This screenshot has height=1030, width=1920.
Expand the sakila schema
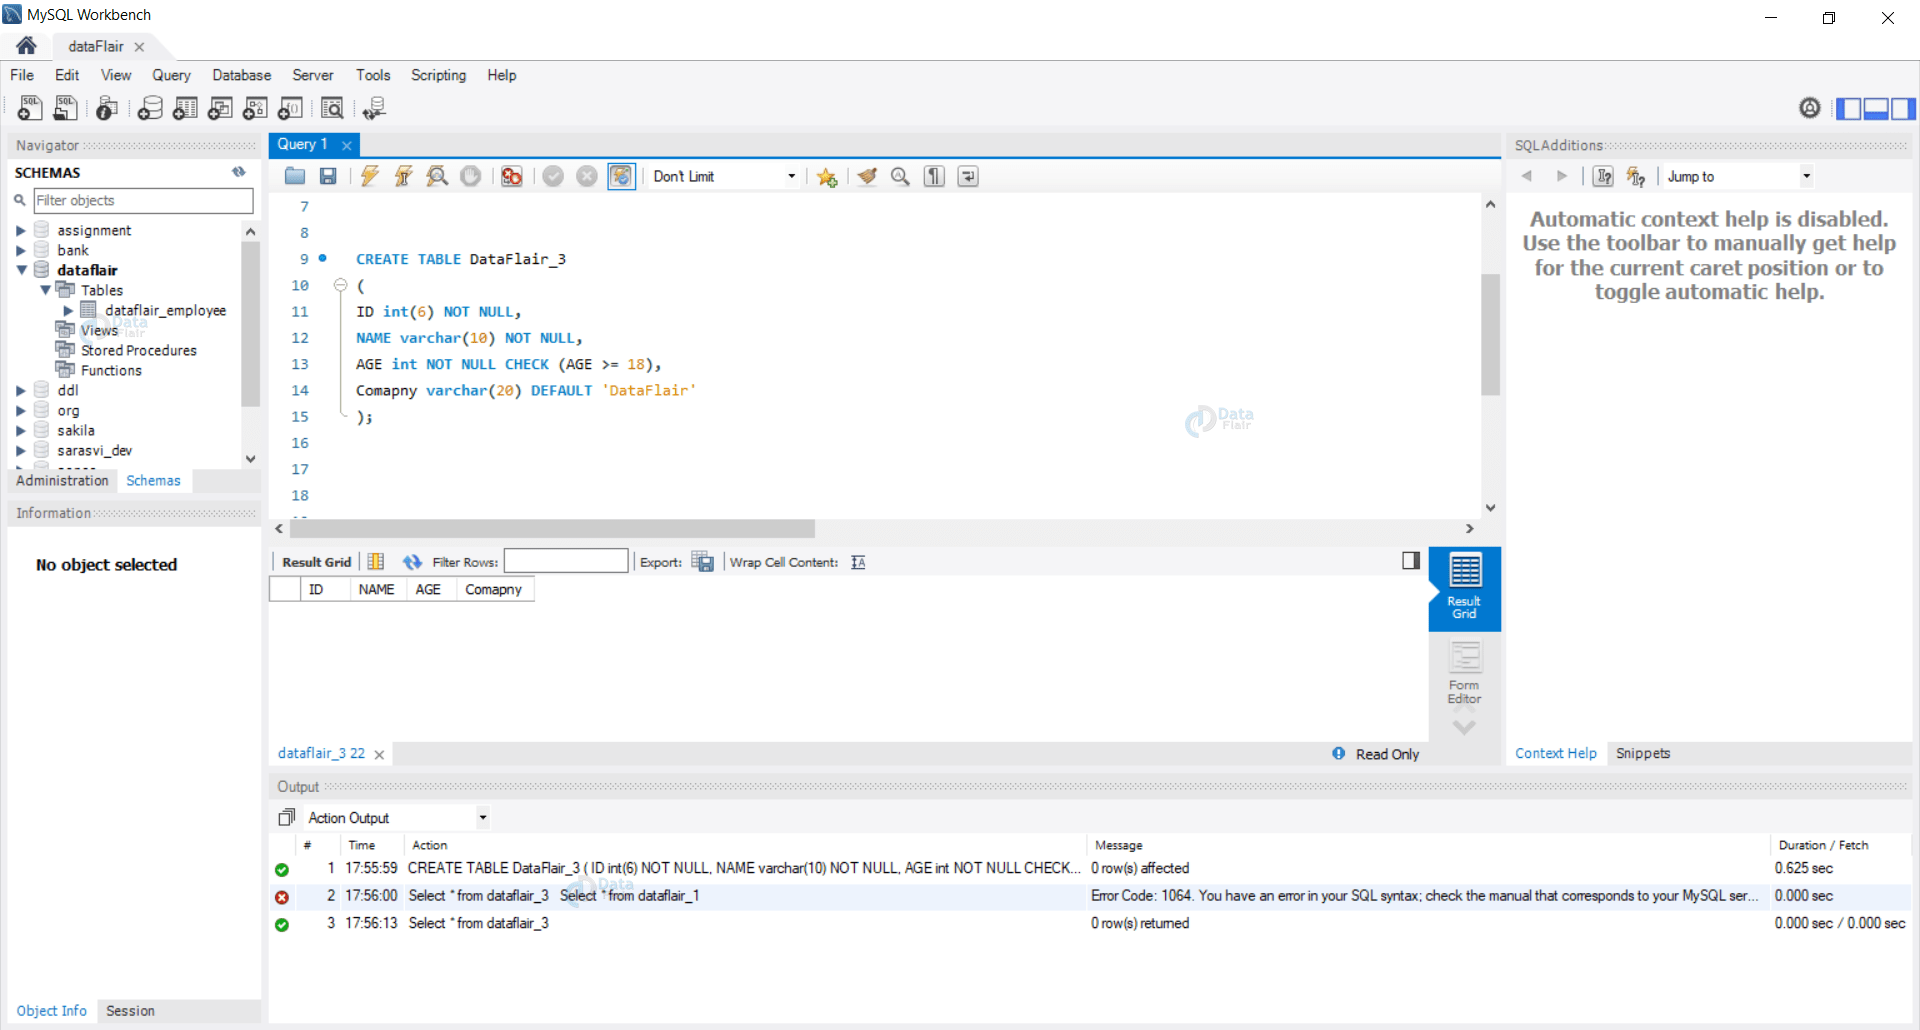click(x=22, y=430)
